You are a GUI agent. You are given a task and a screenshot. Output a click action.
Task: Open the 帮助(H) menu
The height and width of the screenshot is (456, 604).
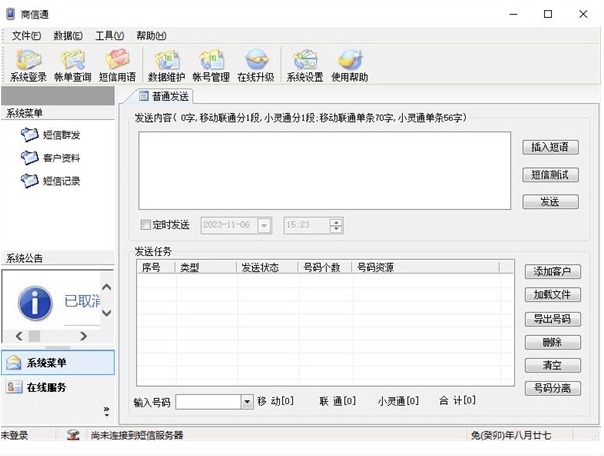(x=151, y=36)
